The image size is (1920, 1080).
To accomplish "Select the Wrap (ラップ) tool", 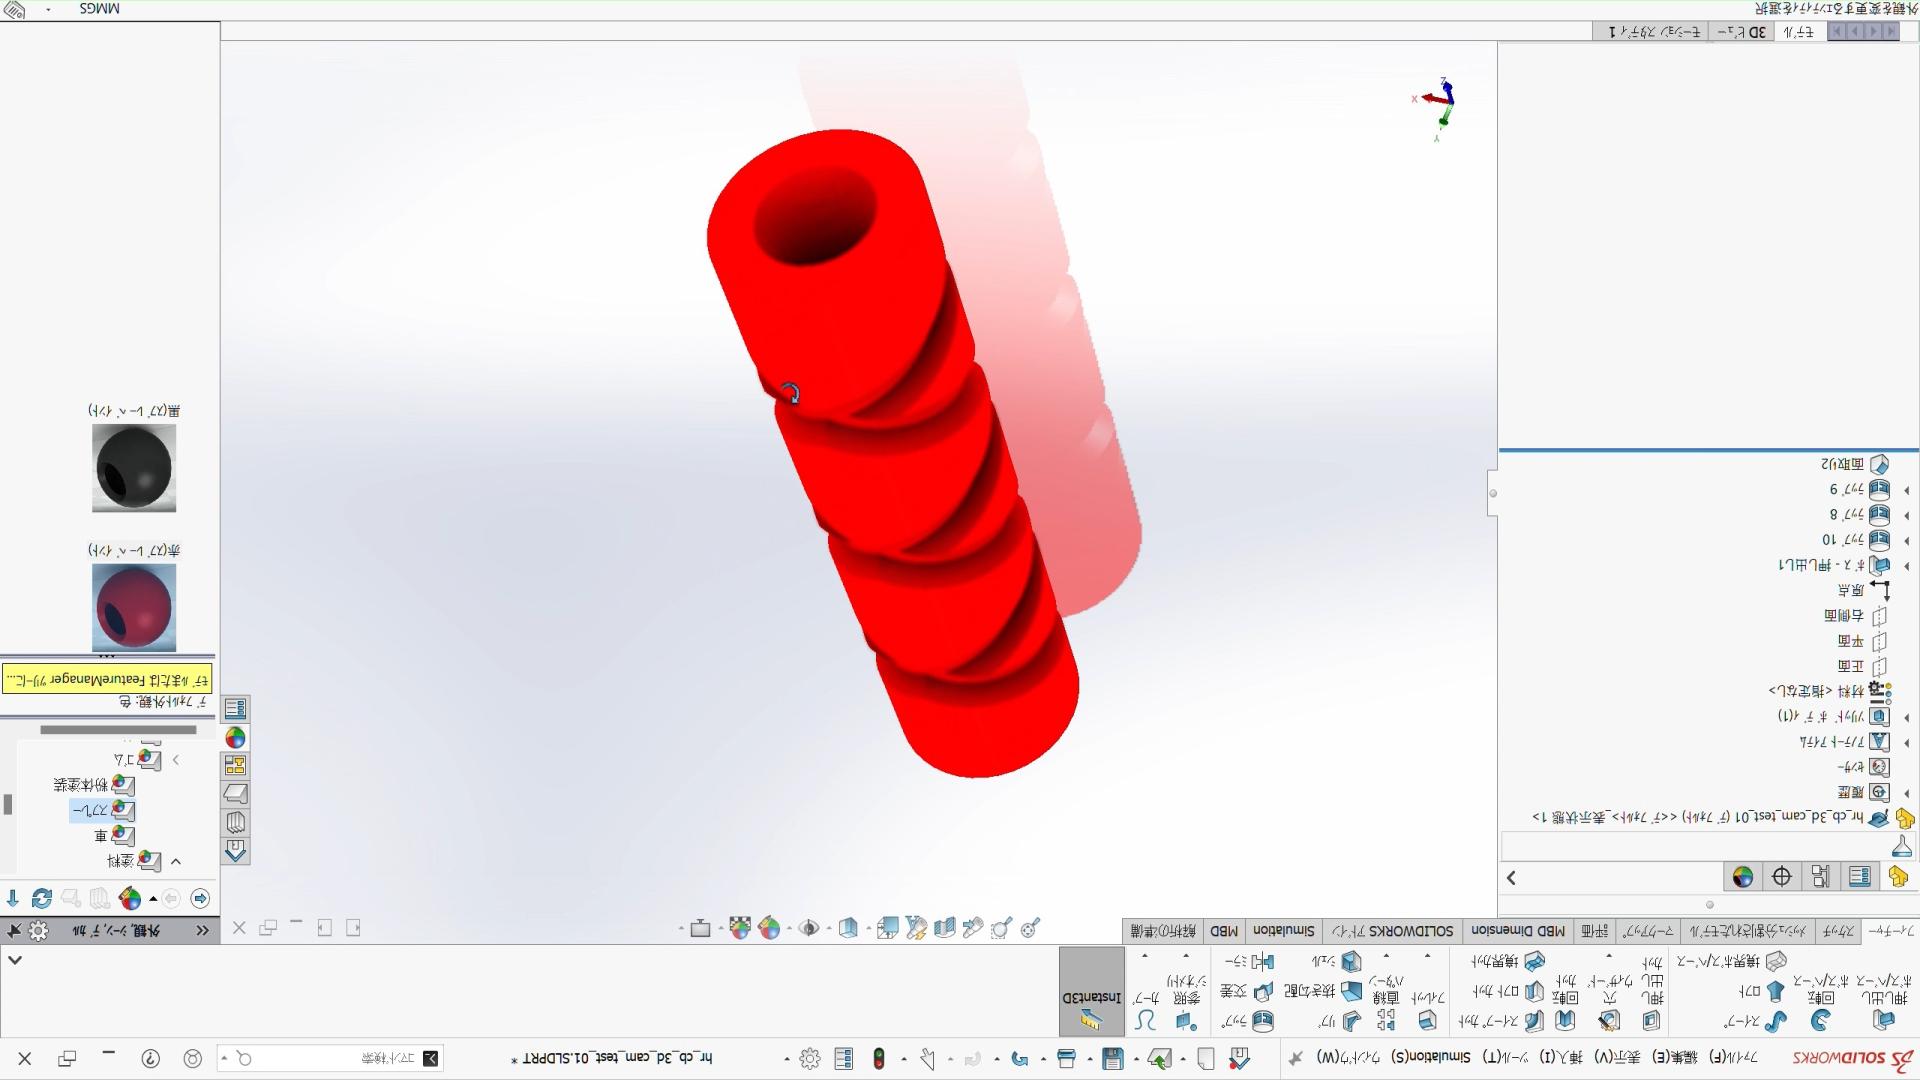I will coord(1248,1021).
